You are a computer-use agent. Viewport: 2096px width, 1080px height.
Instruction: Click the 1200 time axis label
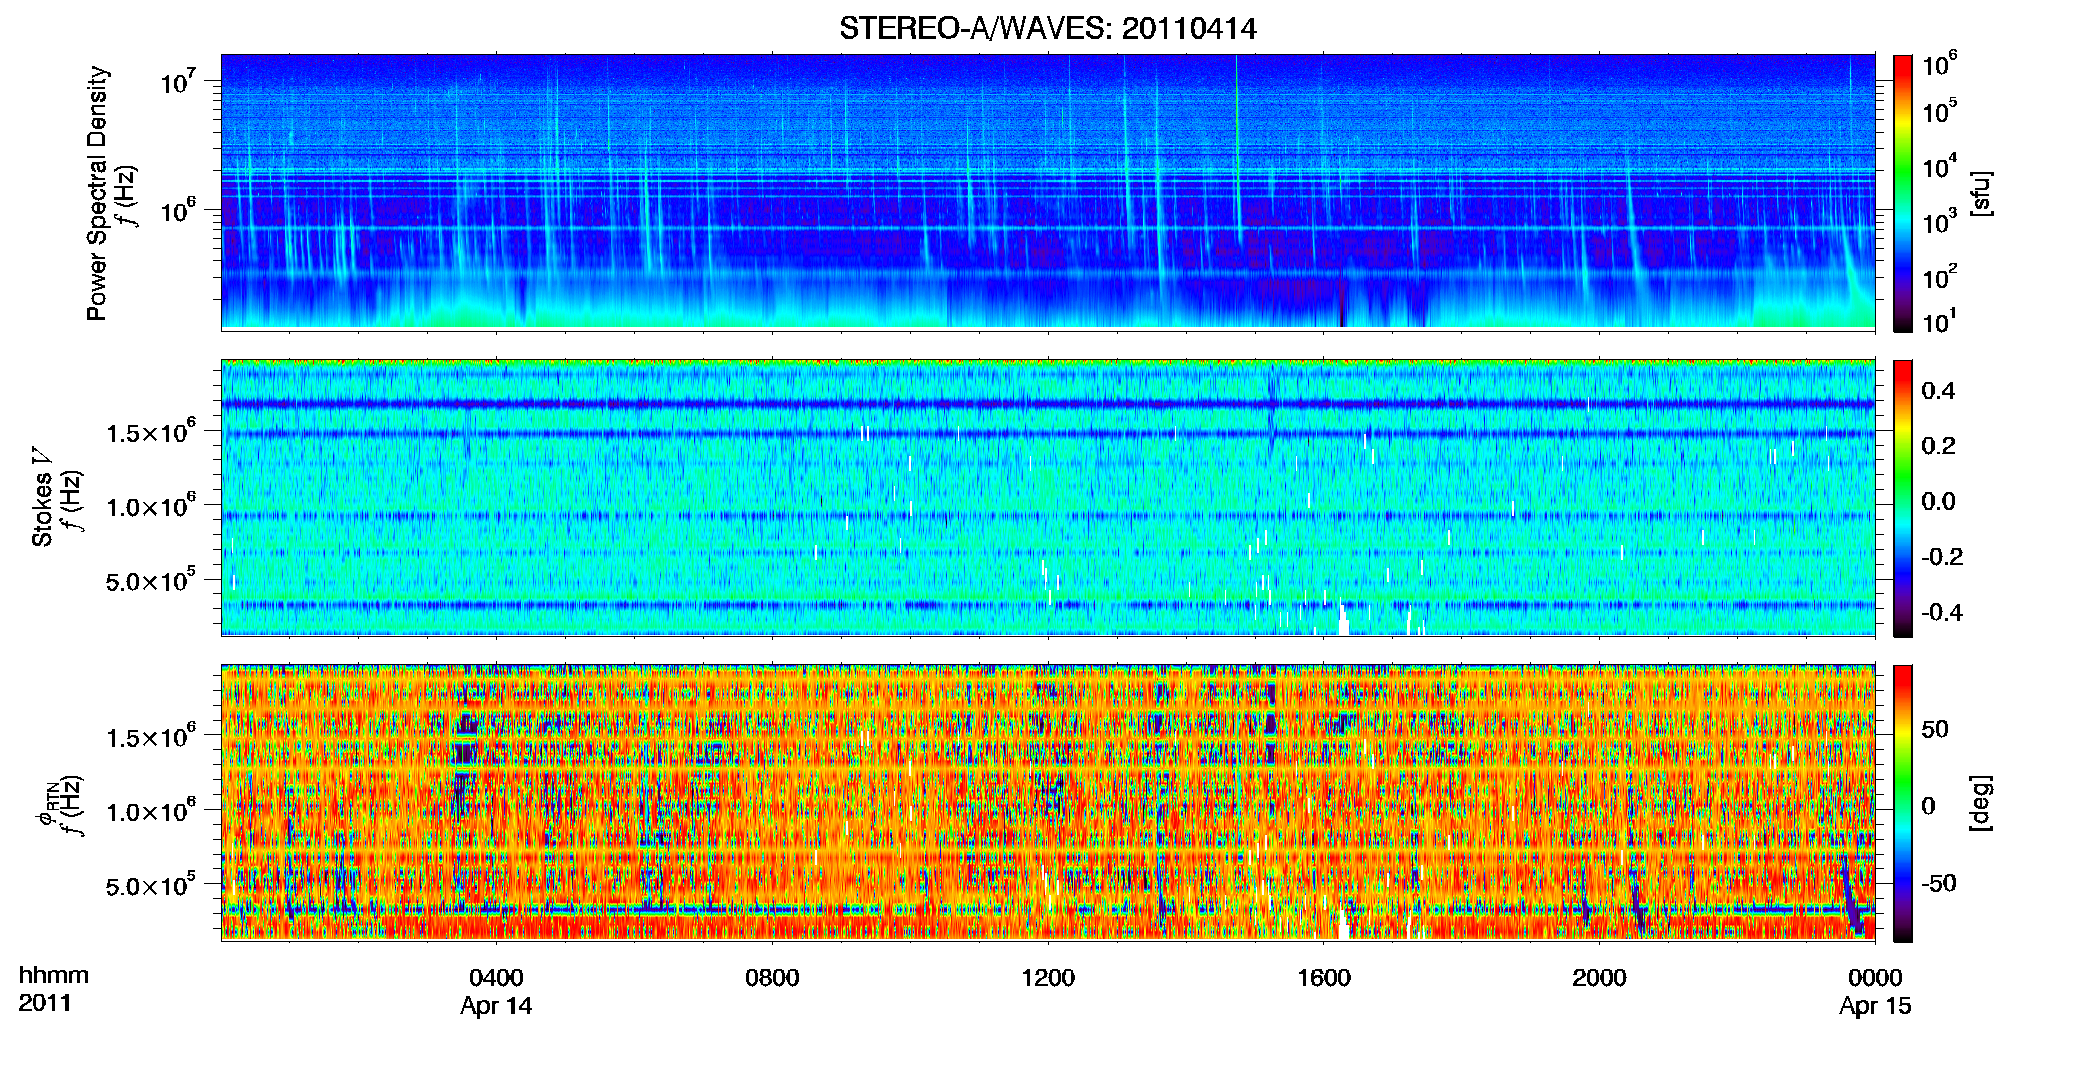click(1048, 978)
